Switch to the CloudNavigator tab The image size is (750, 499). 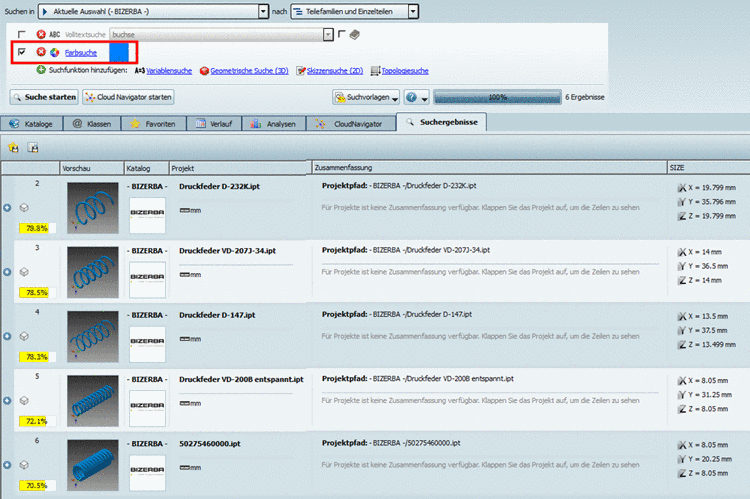(351, 123)
